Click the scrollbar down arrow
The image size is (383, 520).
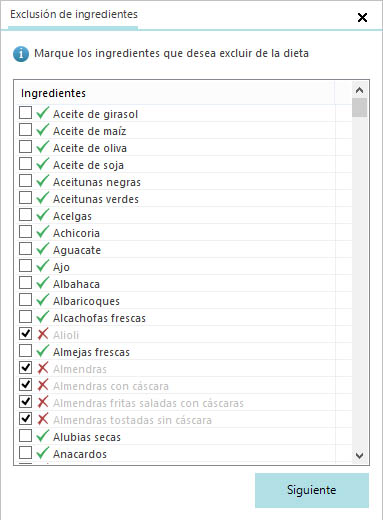pyautogui.click(x=359, y=455)
